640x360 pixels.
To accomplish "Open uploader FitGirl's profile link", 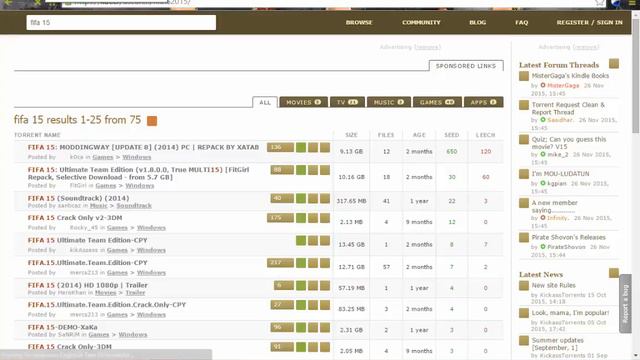I will click(78, 186).
